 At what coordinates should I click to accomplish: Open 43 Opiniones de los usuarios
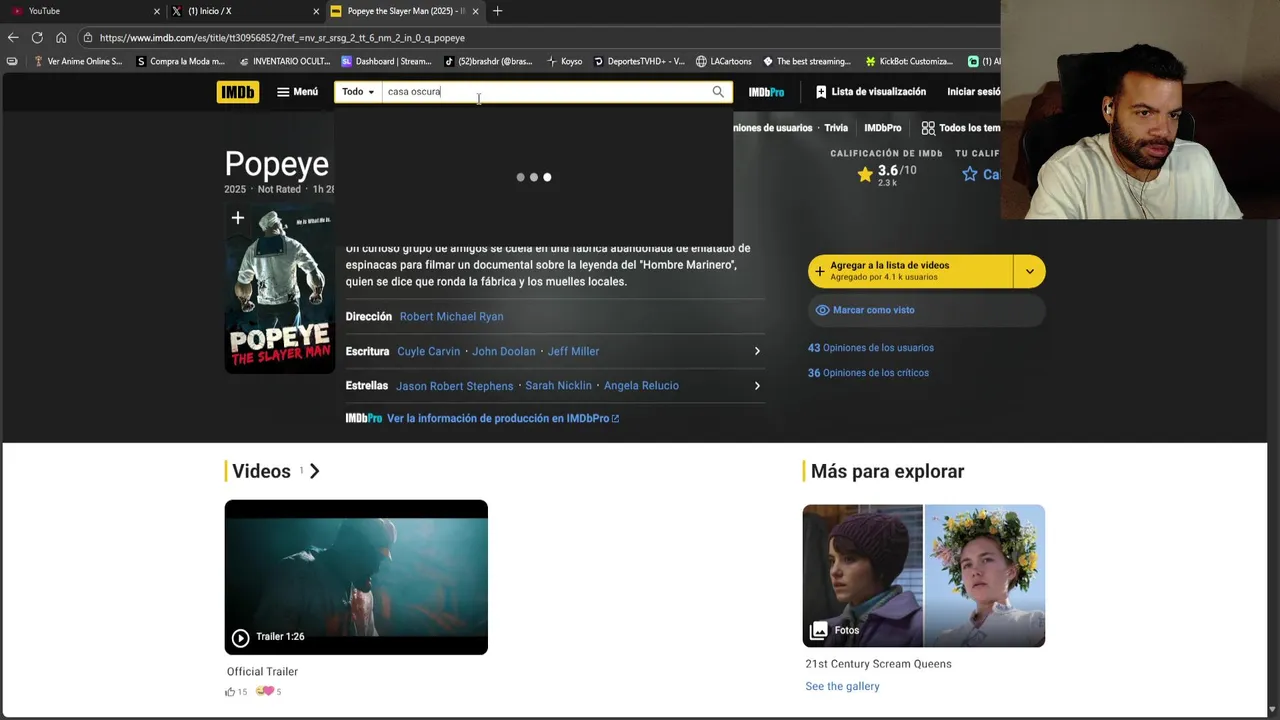pyautogui.click(x=871, y=348)
